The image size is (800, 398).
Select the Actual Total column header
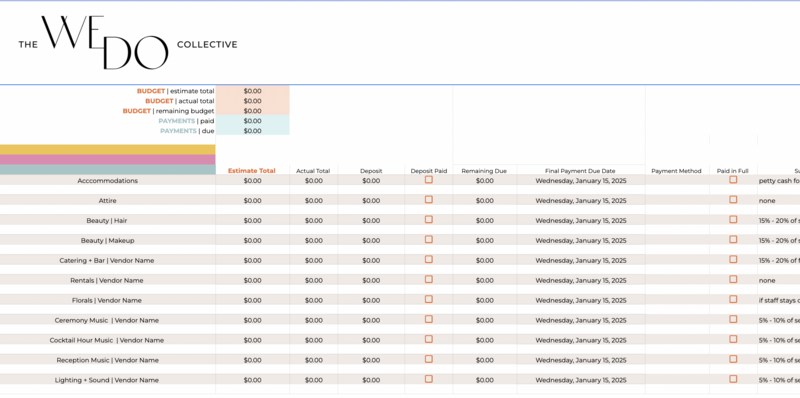pyautogui.click(x=313, y=171)
